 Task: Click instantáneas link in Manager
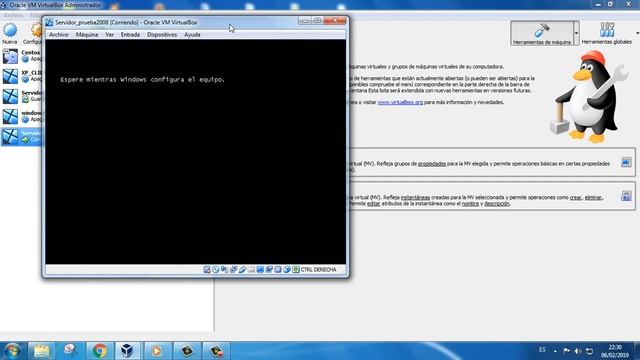click(415, 198)
